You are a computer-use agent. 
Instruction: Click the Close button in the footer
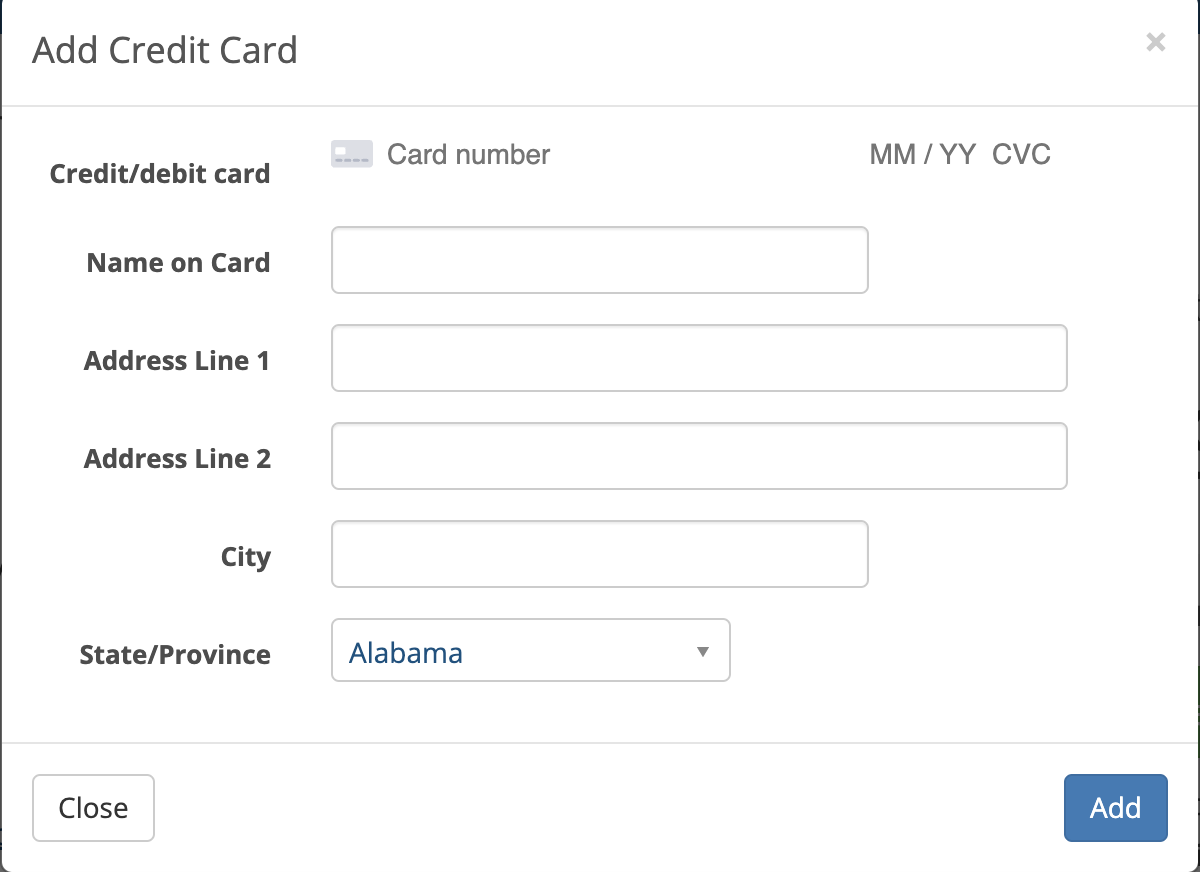point(93,807)
